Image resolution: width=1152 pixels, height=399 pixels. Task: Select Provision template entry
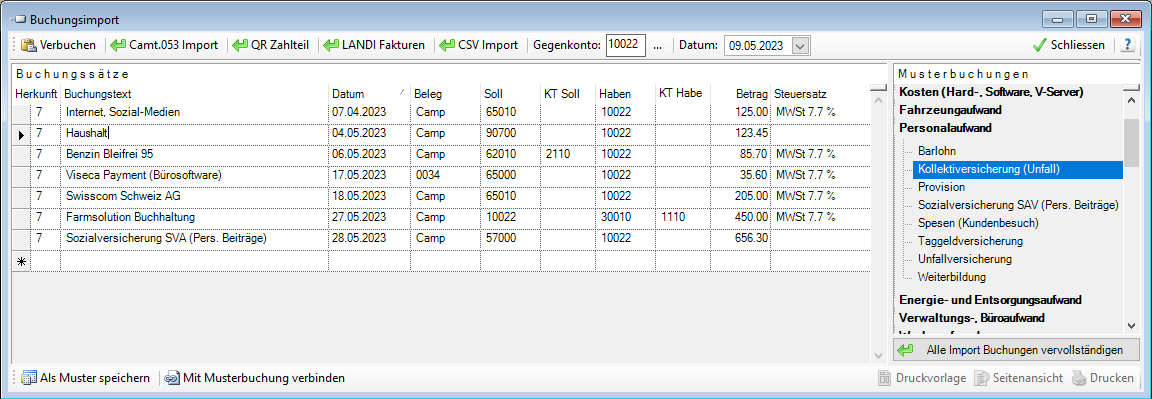coord(941,187)
